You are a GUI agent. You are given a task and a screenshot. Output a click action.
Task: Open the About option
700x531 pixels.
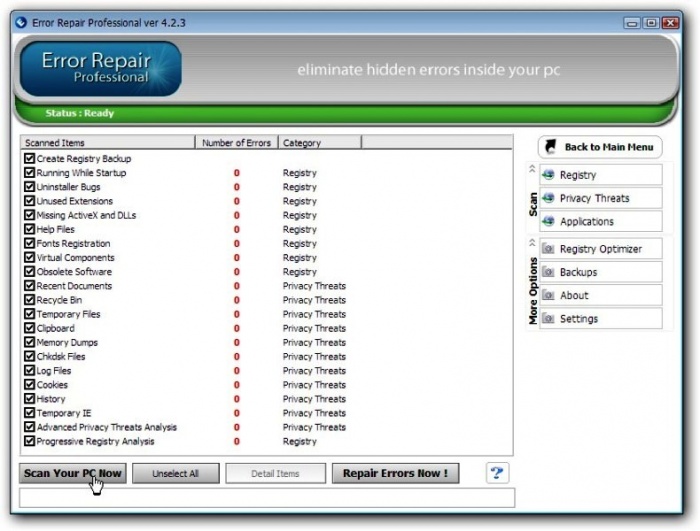601,295
